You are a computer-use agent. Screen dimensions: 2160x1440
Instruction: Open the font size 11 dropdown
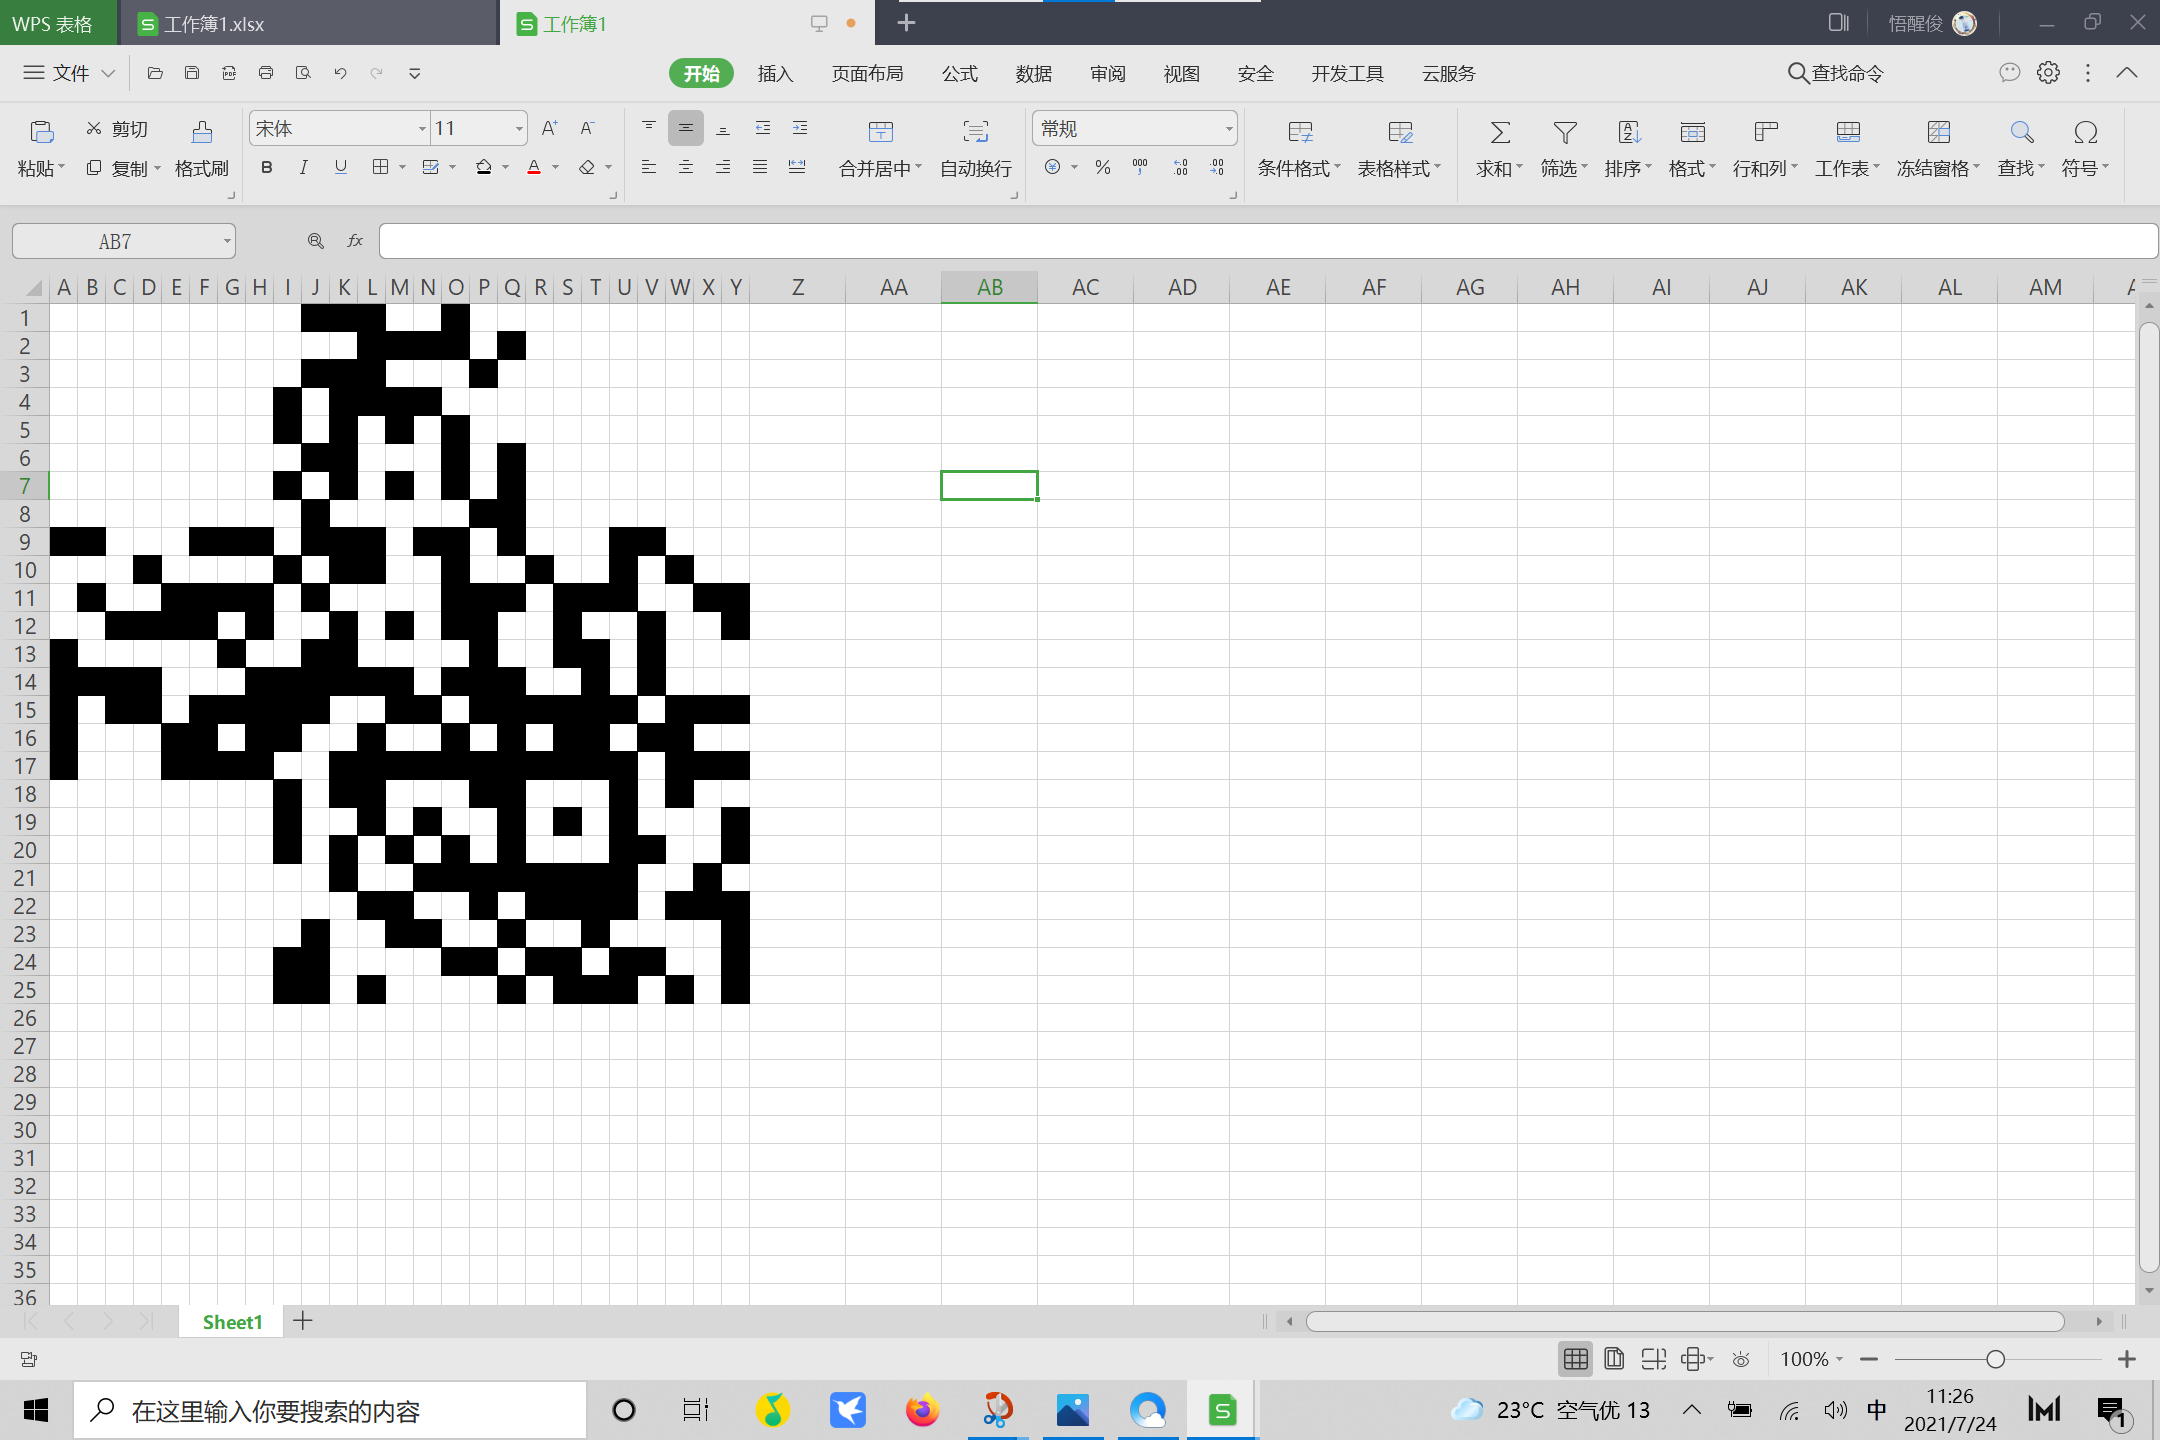point(519,129)
